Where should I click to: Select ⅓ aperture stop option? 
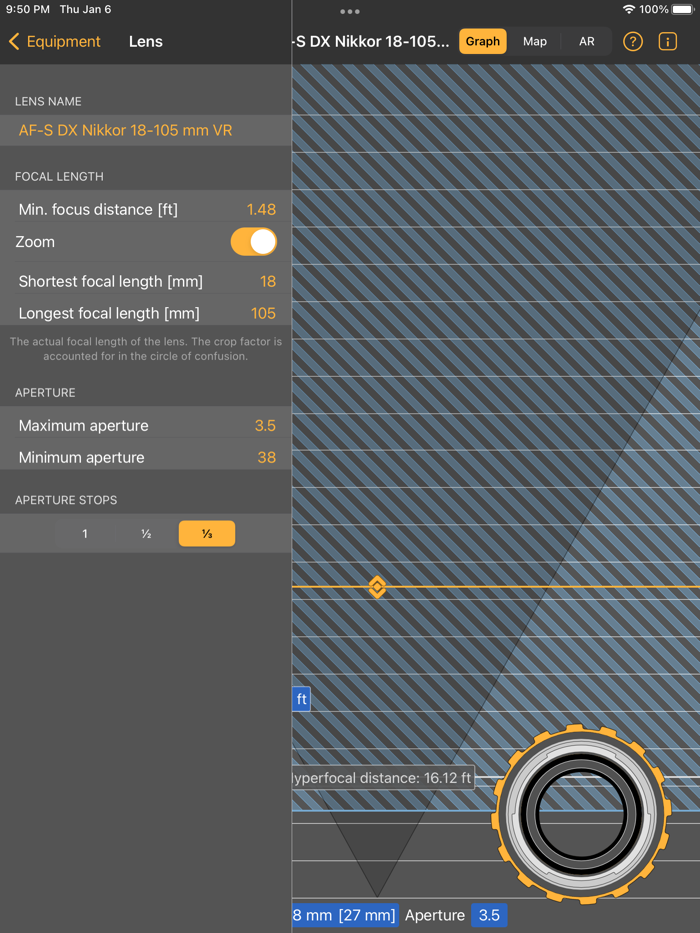[x=207, y=534]
